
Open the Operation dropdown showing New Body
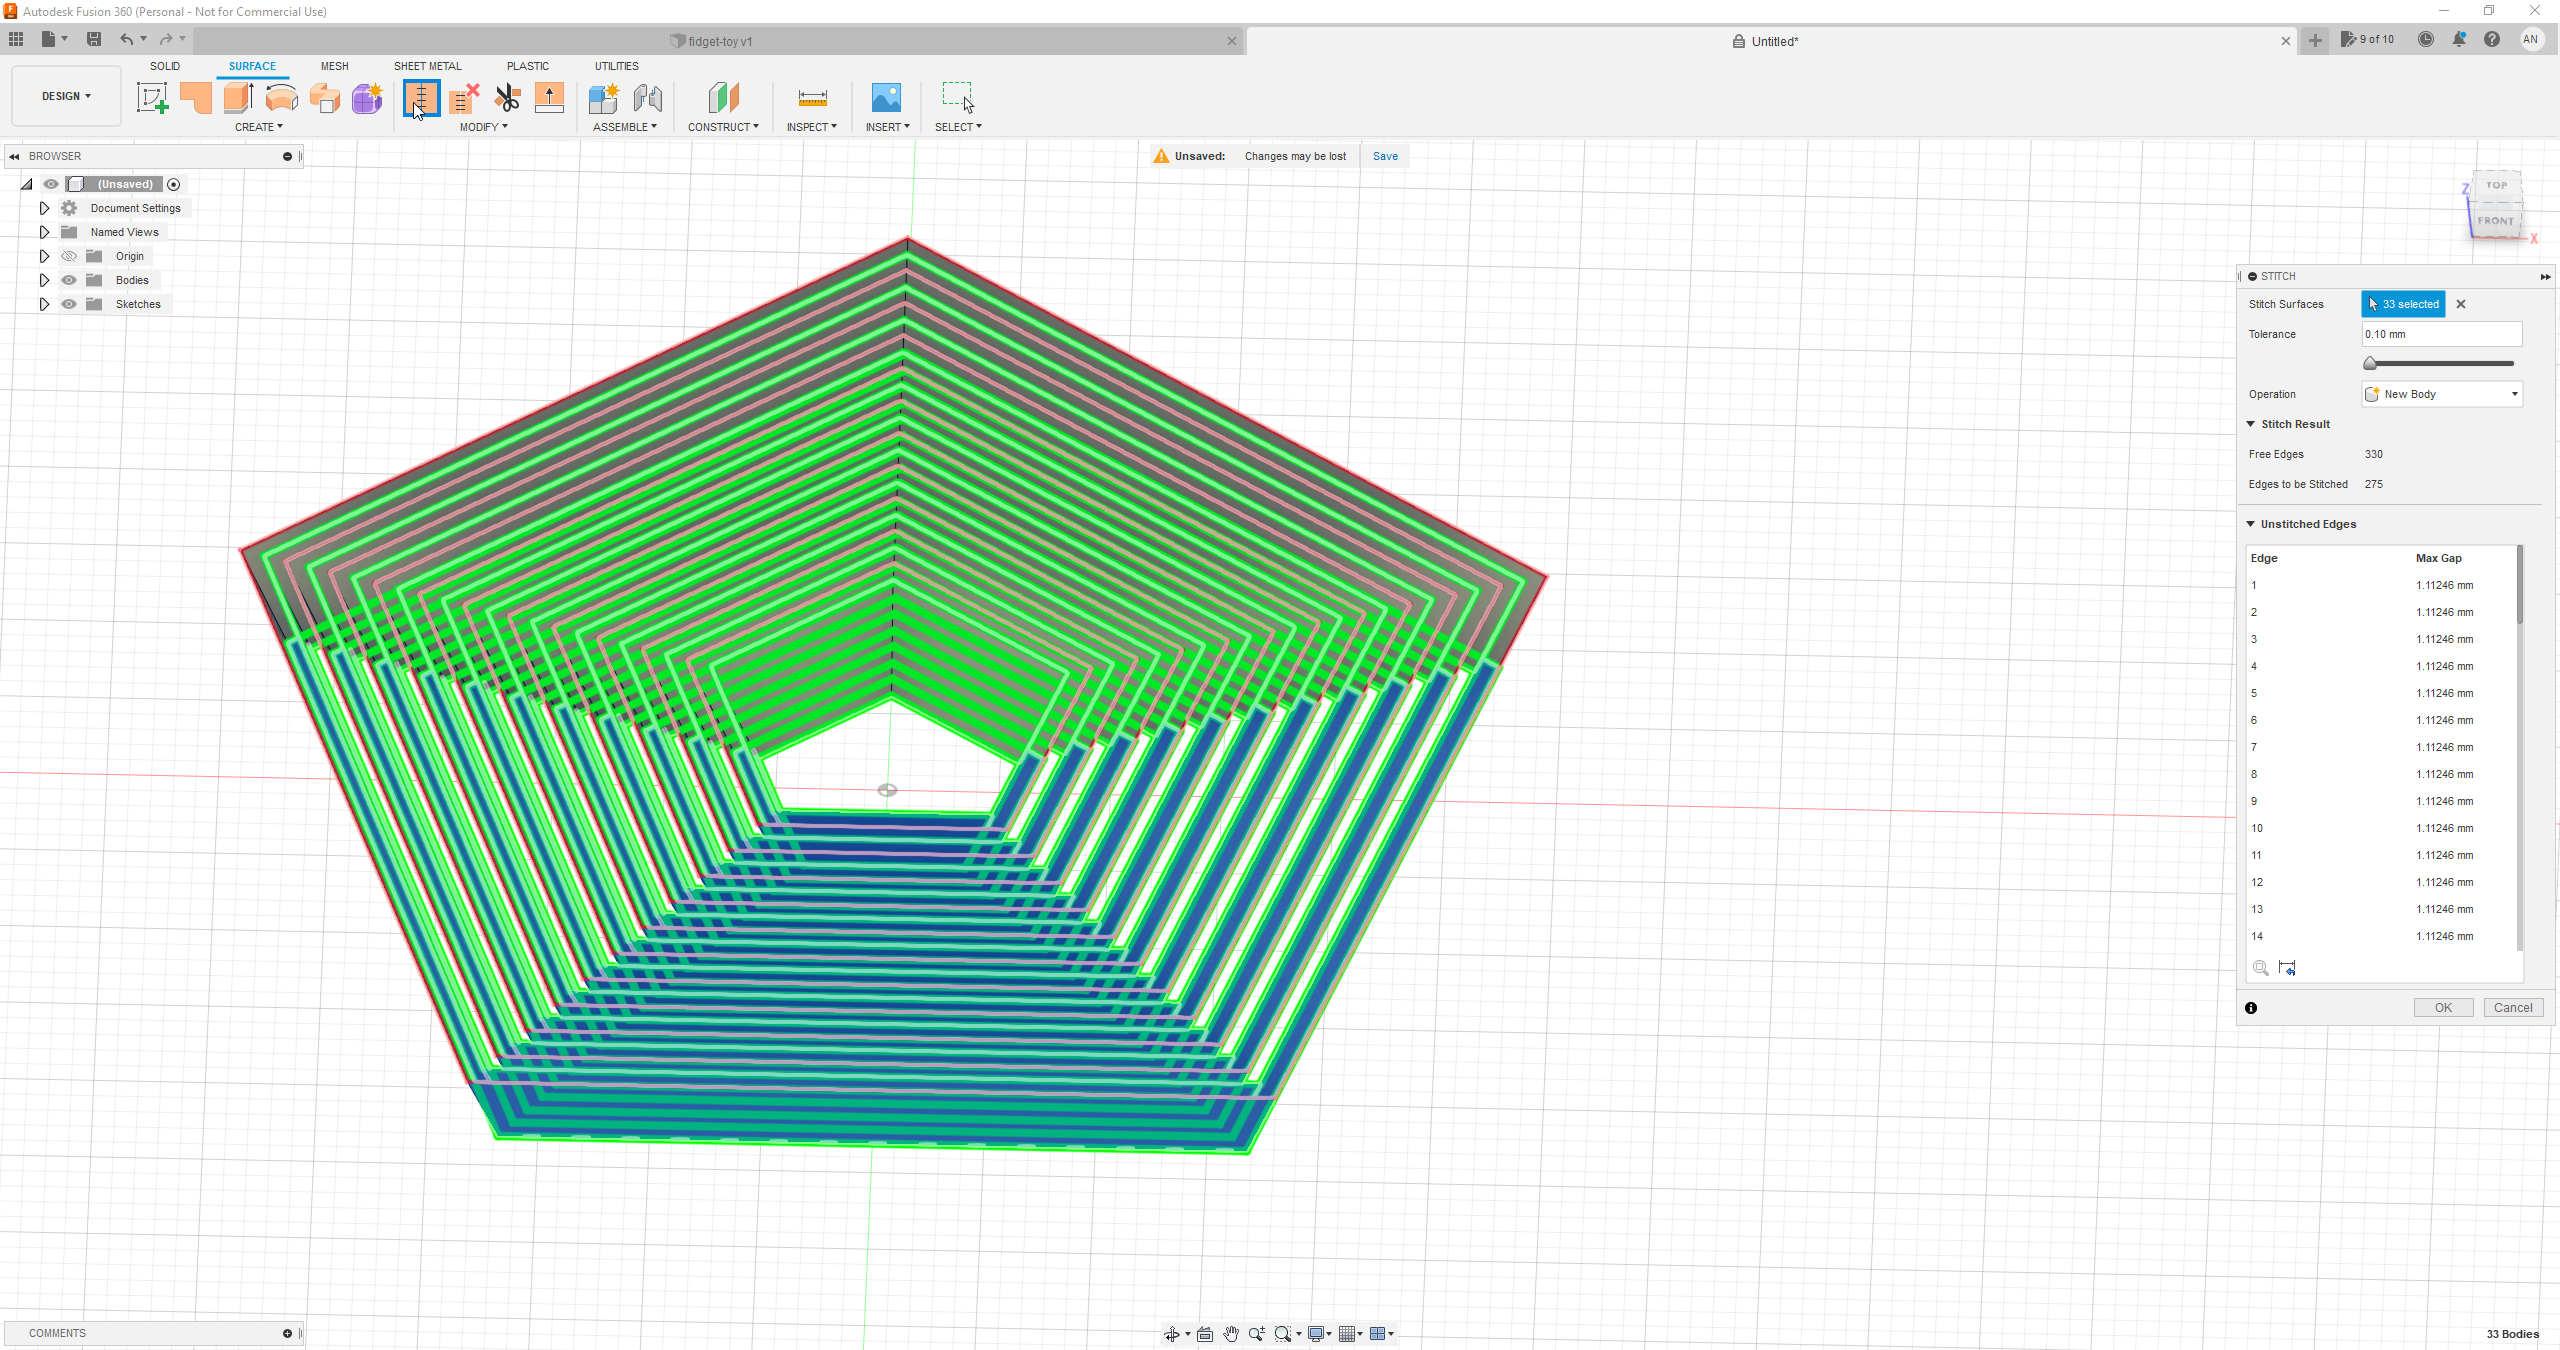2440,394
